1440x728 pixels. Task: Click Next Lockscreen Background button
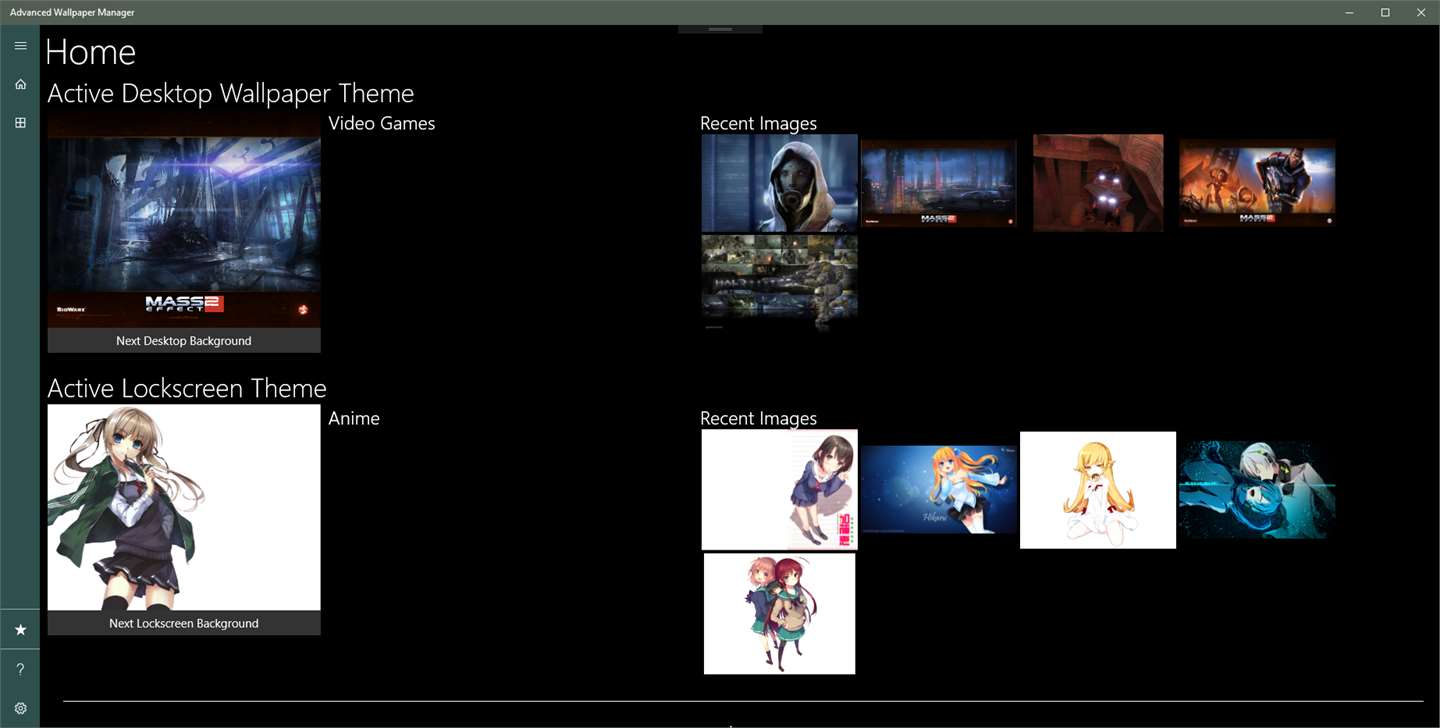point(184,623)
